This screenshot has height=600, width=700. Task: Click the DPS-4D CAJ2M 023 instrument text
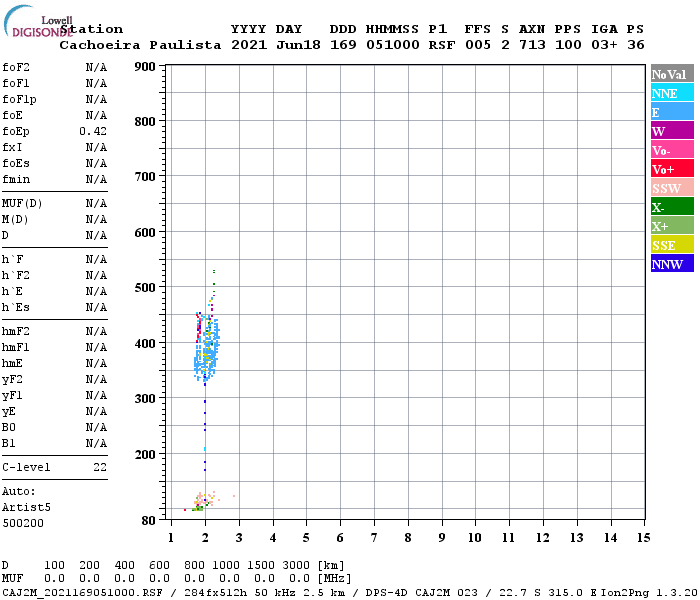421,593
